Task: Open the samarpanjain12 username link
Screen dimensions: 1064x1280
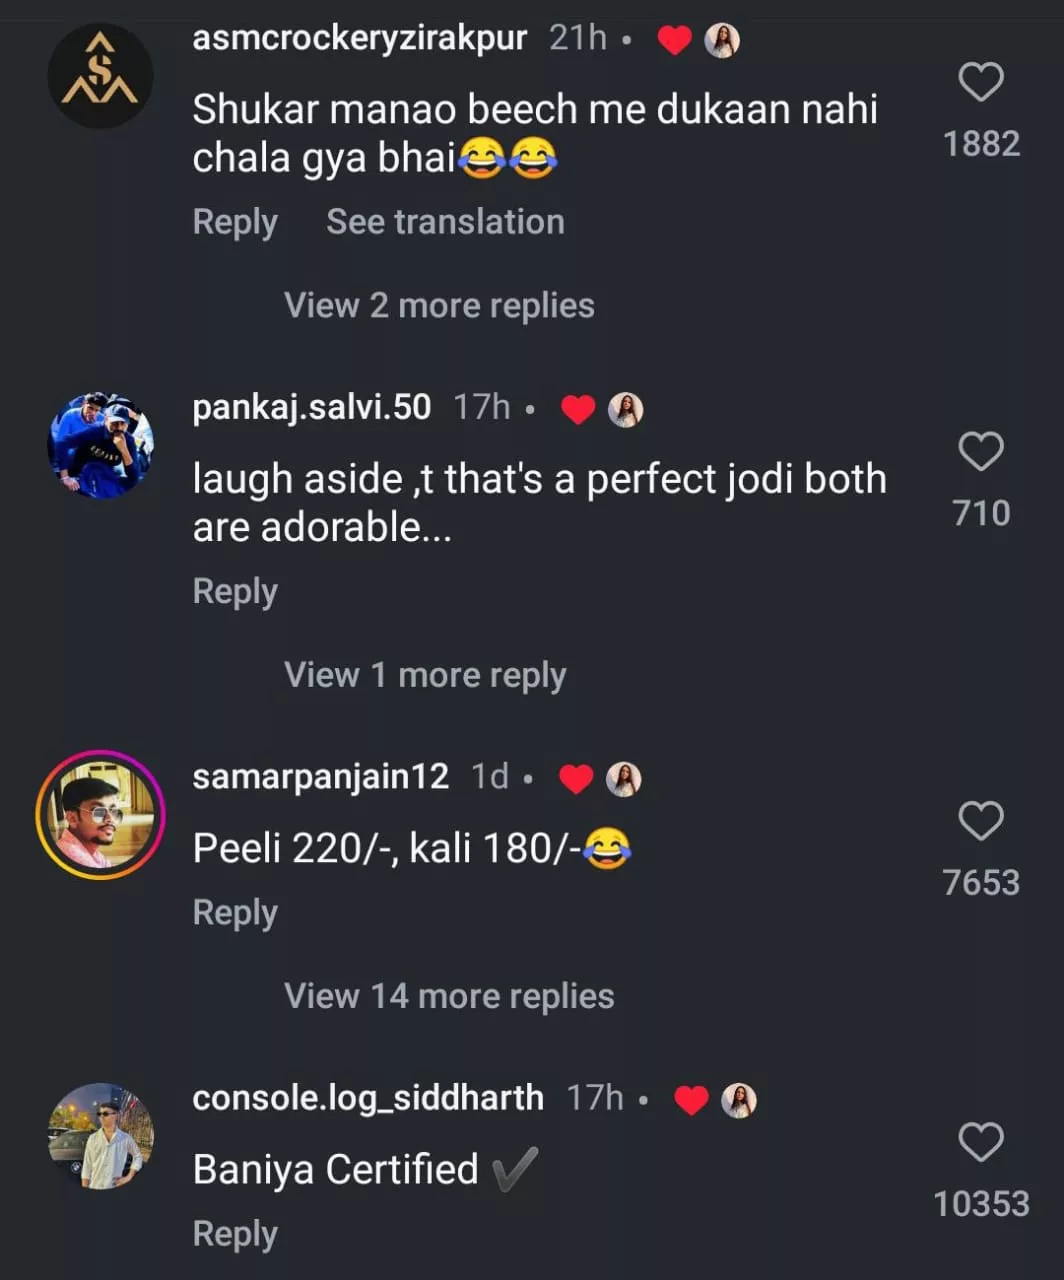Action: (x=320, y=777)
